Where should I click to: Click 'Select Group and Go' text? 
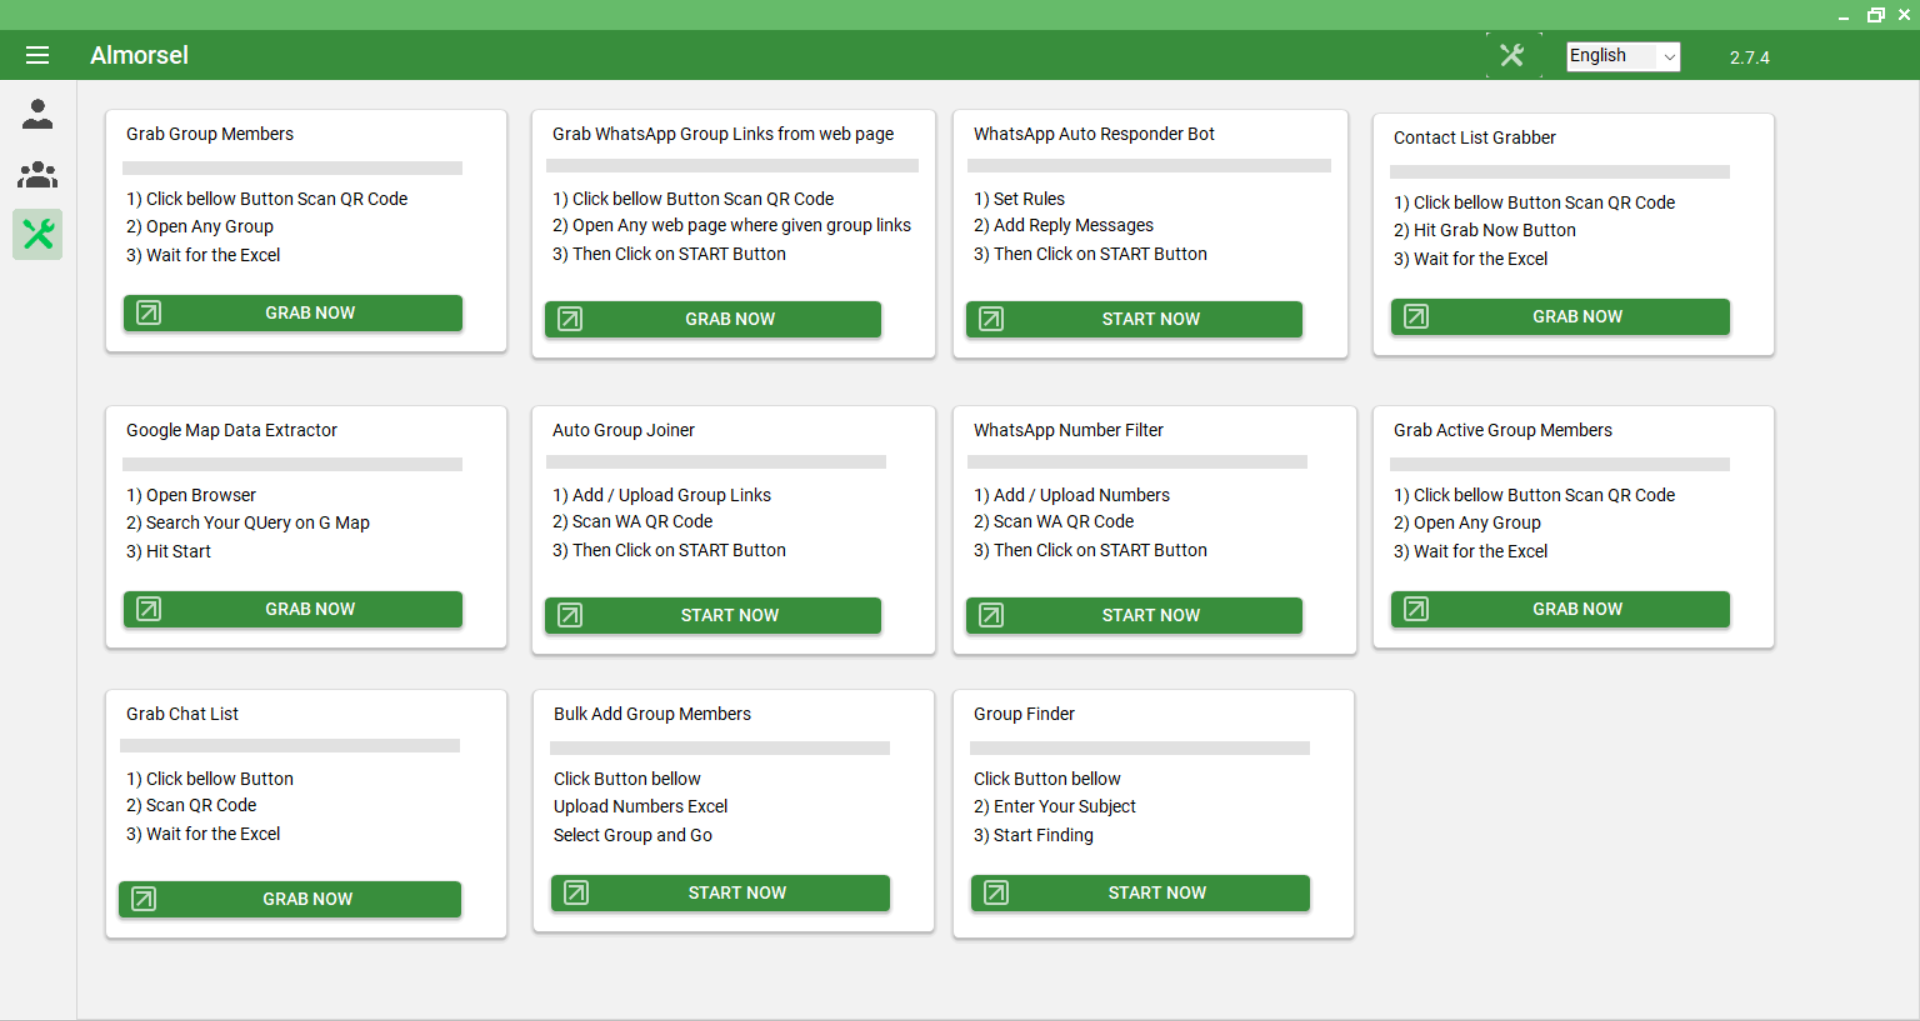(x=633, y=835)
